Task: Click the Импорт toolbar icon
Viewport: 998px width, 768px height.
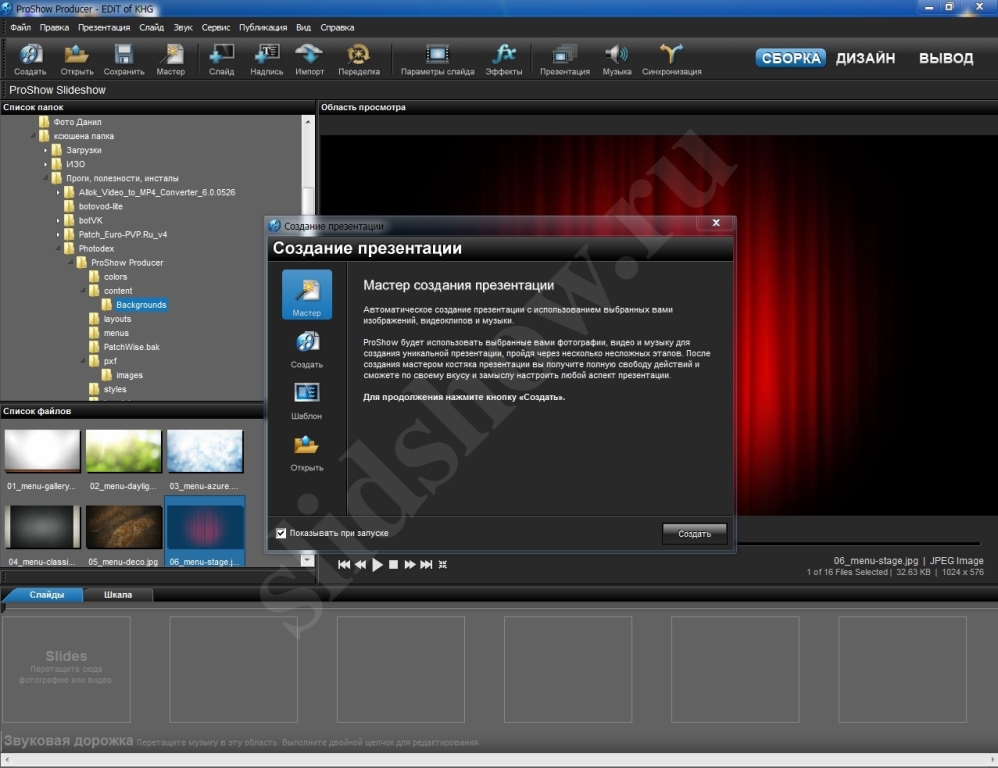Action: (309, 60)
